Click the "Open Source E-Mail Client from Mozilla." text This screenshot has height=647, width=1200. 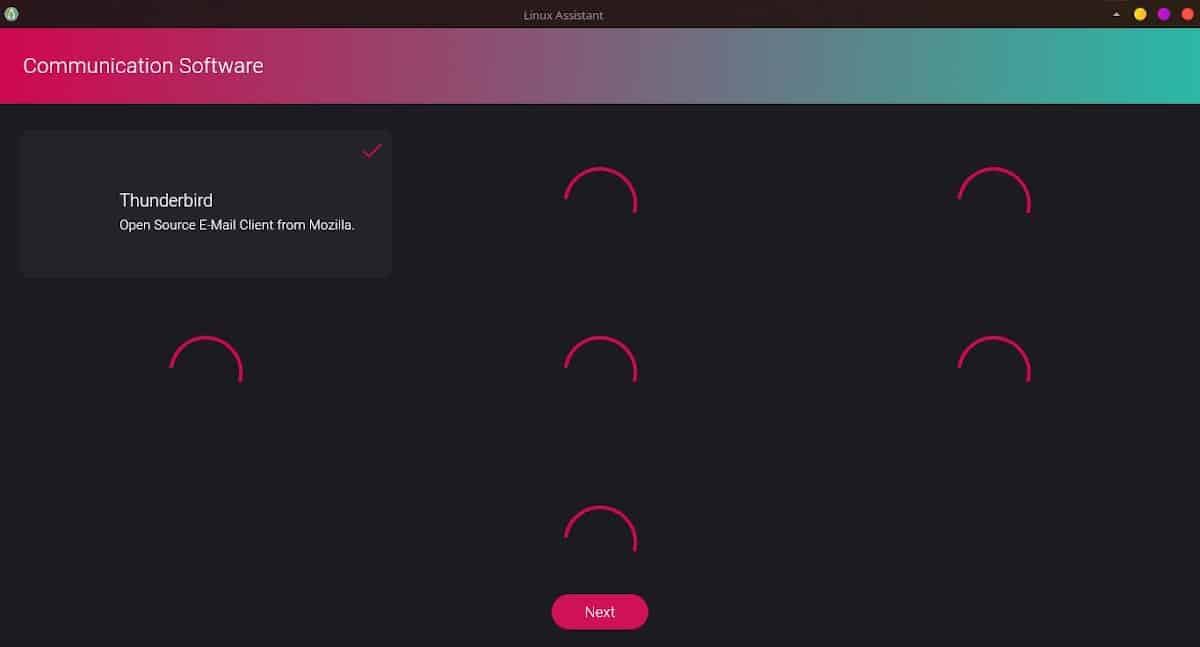click(x=237, y=225)
